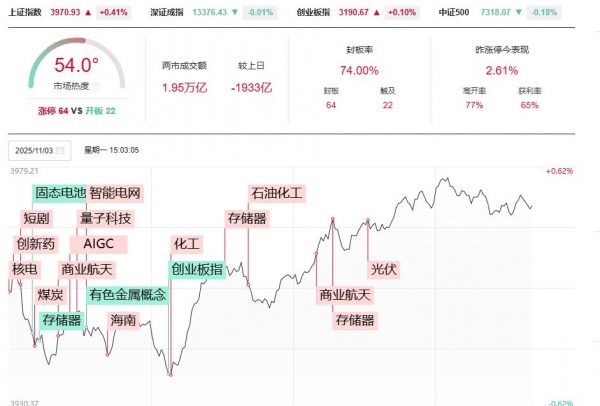
Task: Click the AIGC sector tag
Action: click(99, 243)
